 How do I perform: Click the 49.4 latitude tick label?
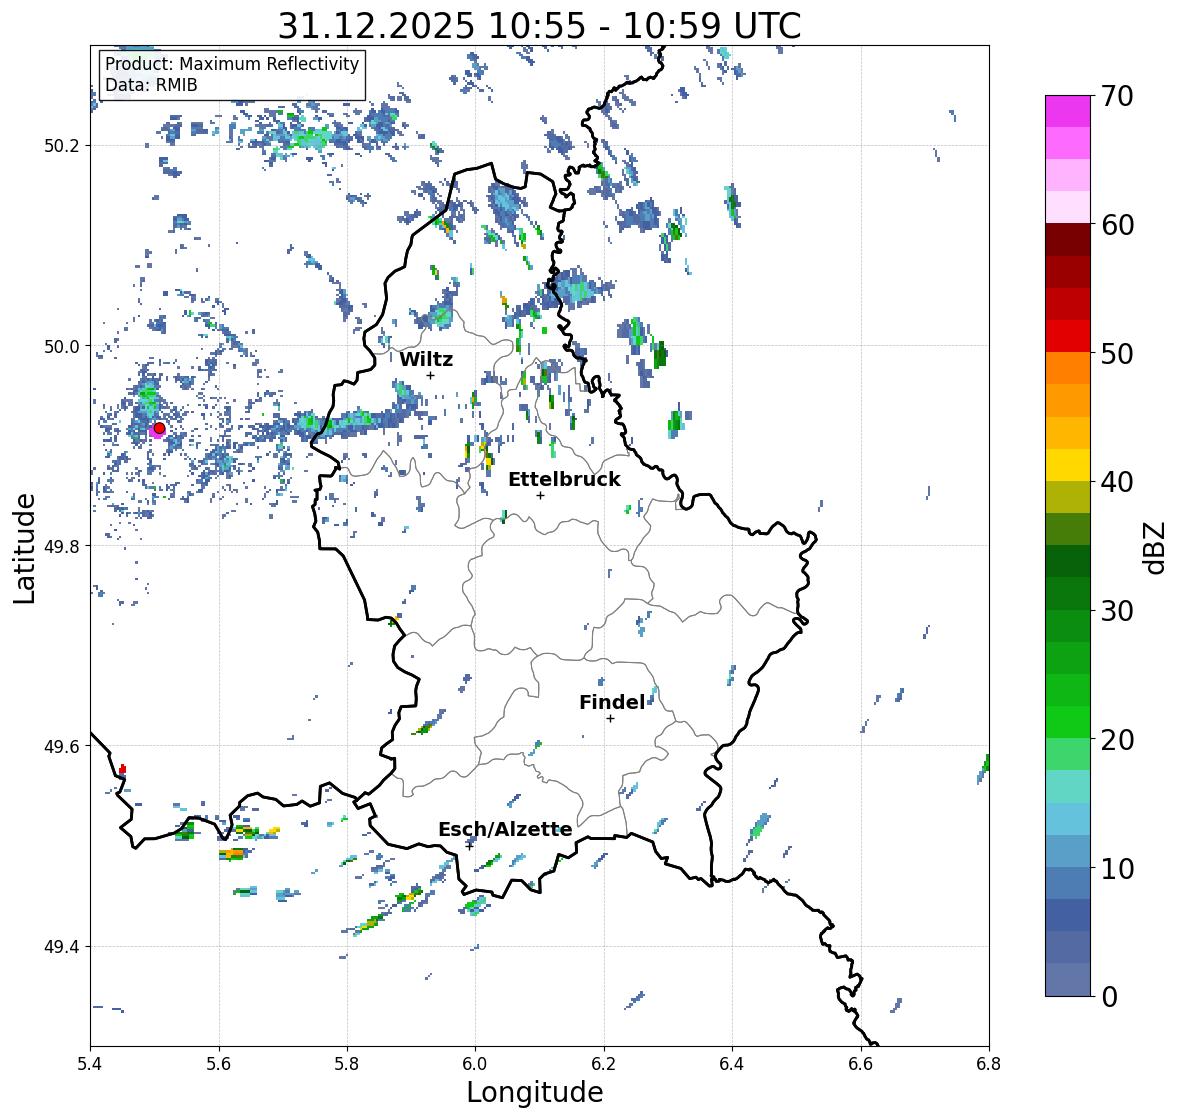[x=62, y=947]
